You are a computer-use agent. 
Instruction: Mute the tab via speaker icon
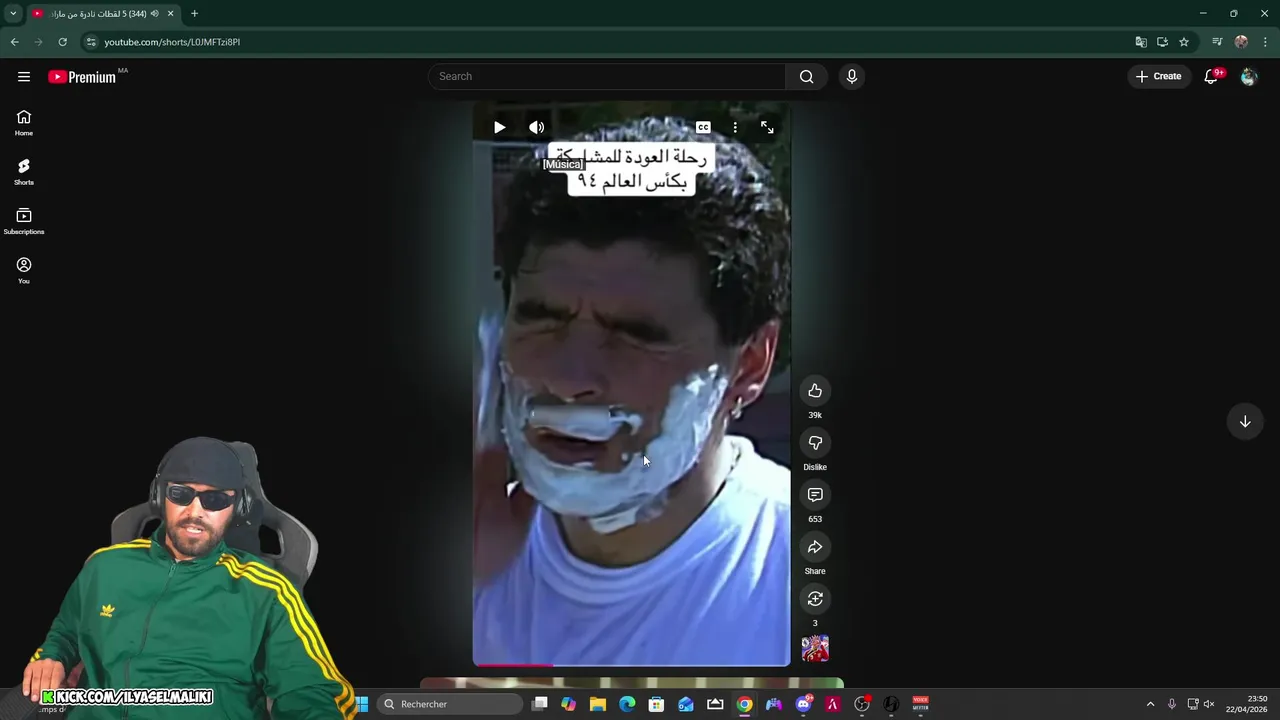(x=154, y=14)
